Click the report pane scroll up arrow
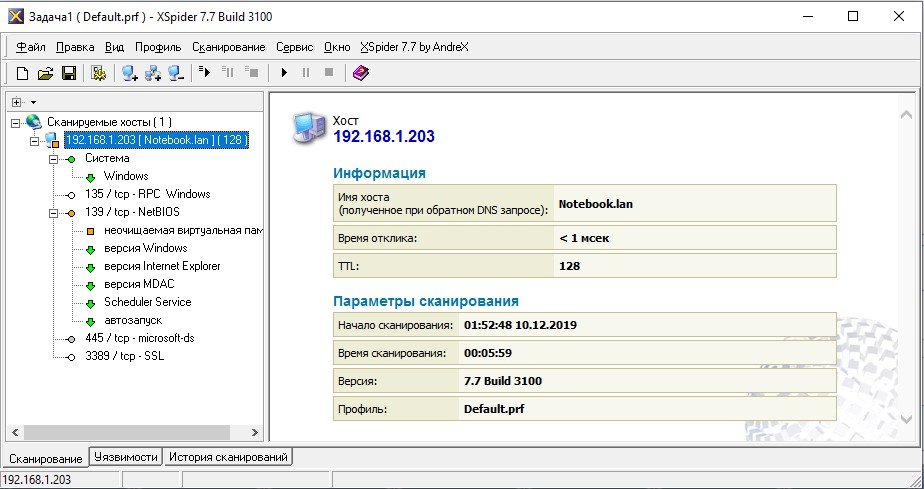The image size is (924, 489). pos(907,115)
